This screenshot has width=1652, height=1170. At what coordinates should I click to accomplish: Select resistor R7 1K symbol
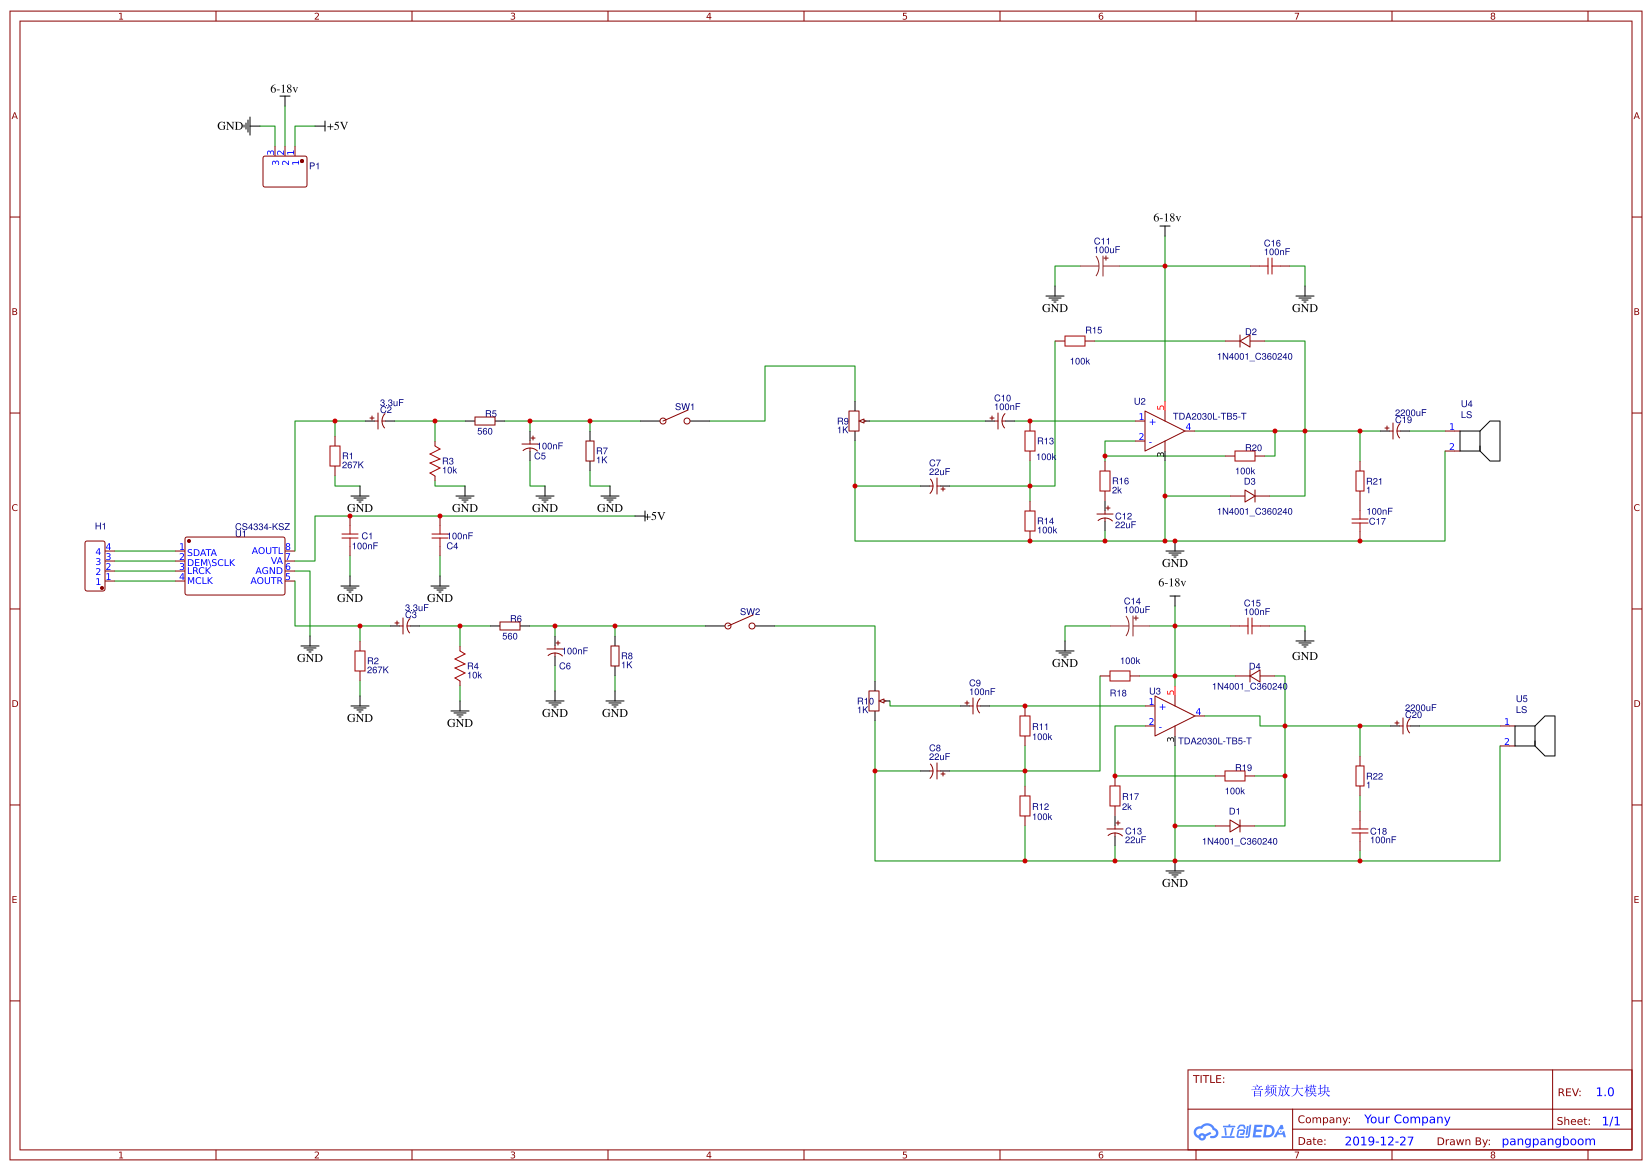pos(590,451)
